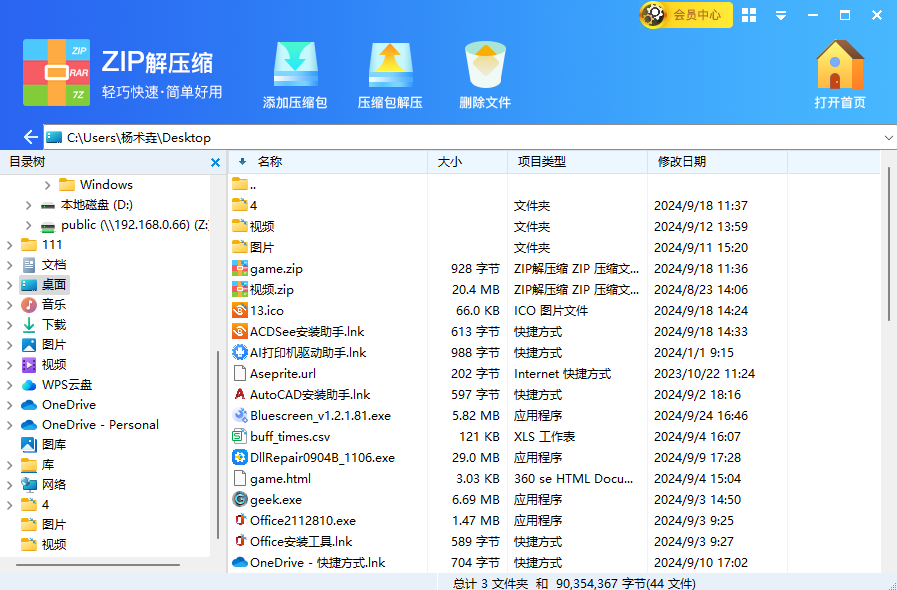
Task: Click the 删除文件 trash bin icon
Action: click(485, 66)
